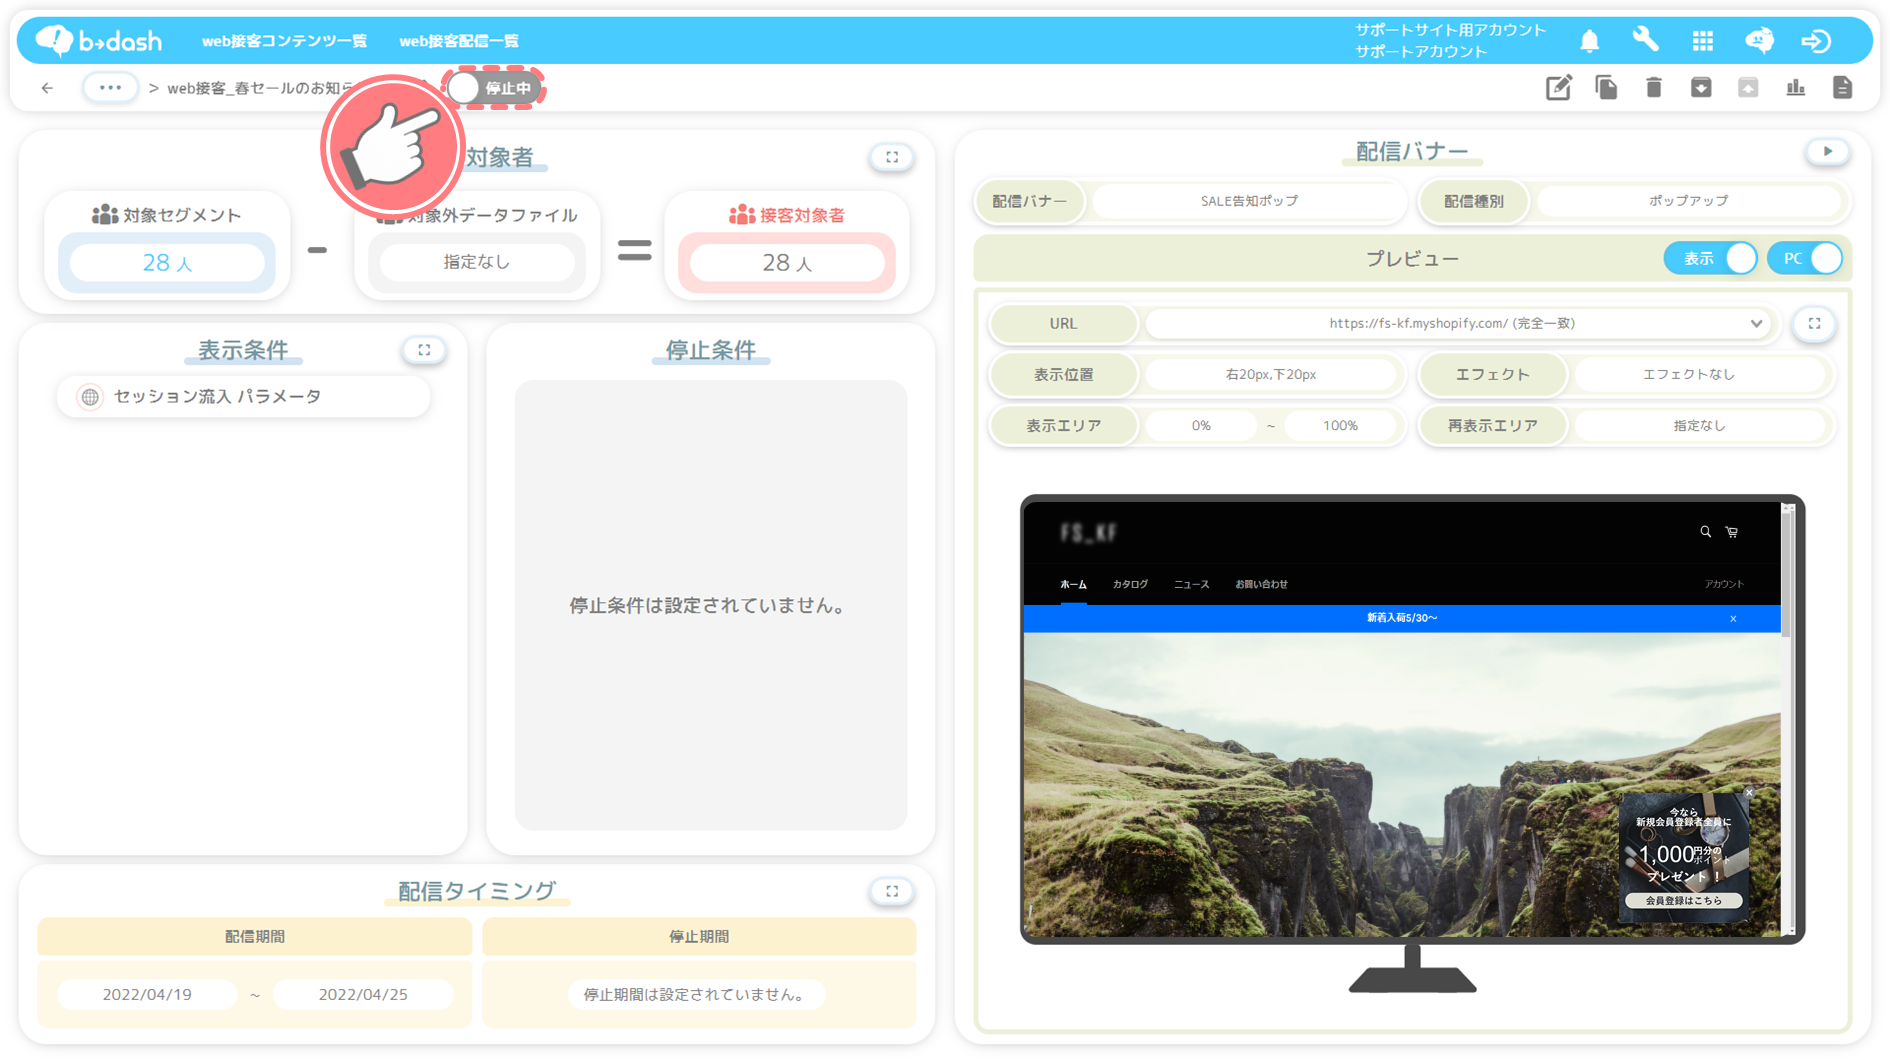This screenshot has width=1890, height=1063.
Task: Expand preview with fullscreen icon beside URL
Action: pyautogui.click(x=1814, y=324)
